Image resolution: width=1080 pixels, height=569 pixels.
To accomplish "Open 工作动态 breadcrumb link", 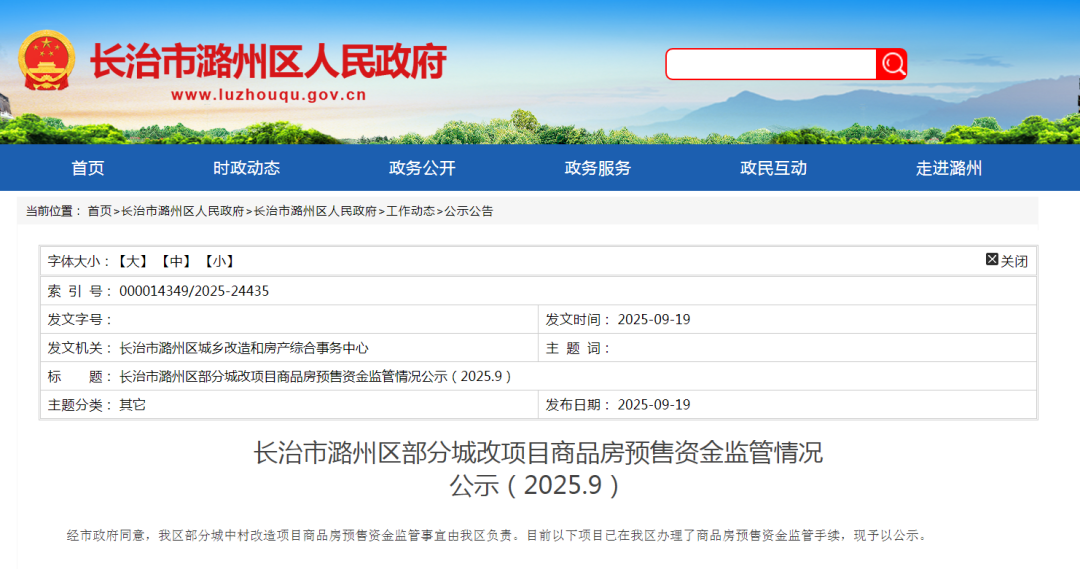I will click(x=410, y=211).
